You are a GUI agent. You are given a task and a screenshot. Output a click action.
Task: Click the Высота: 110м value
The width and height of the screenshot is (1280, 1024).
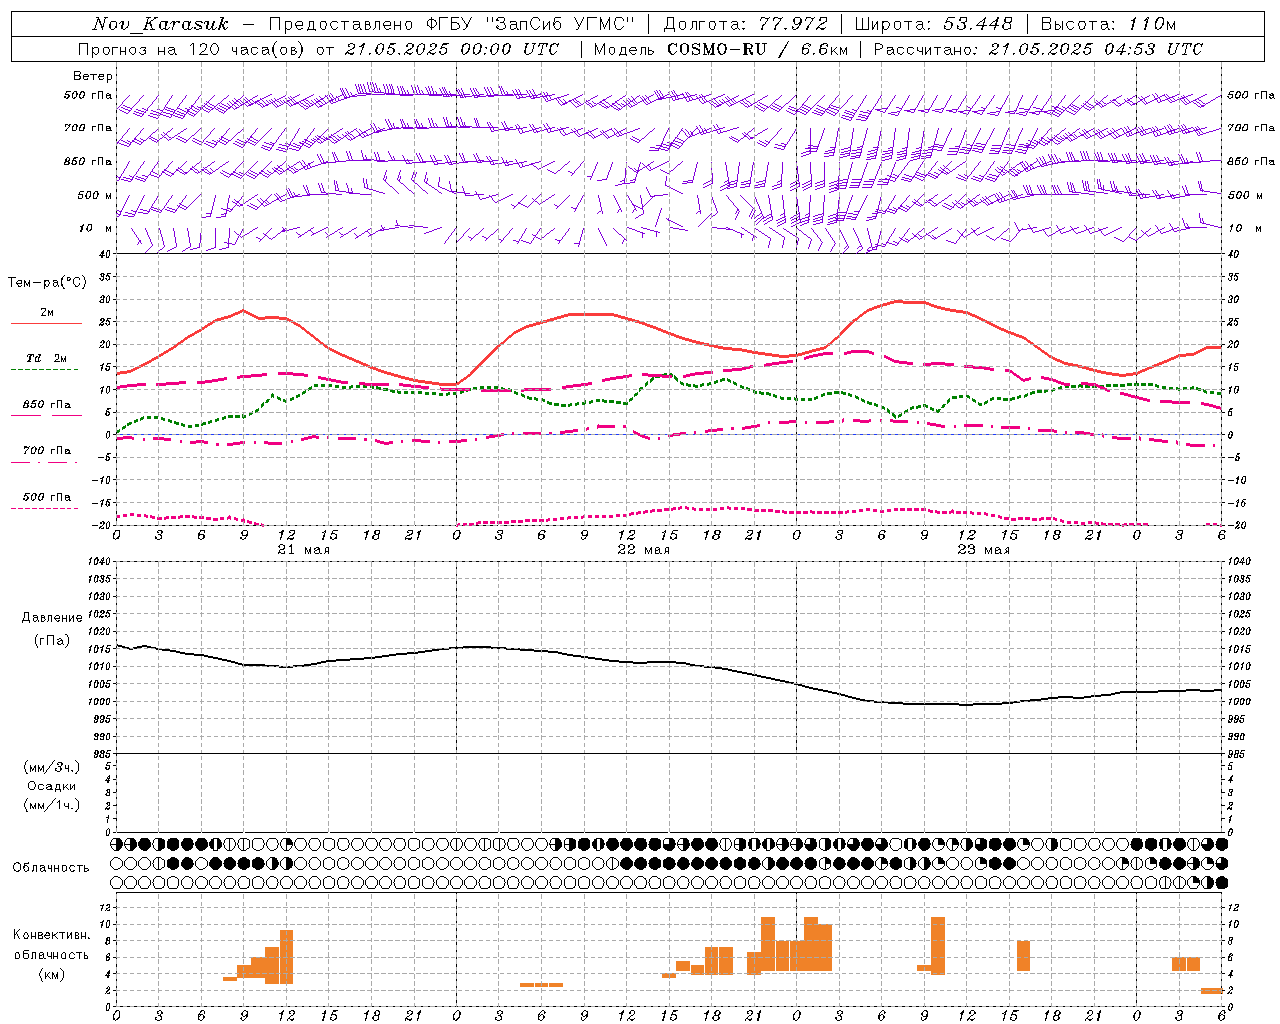click(x=1108, y=24)
